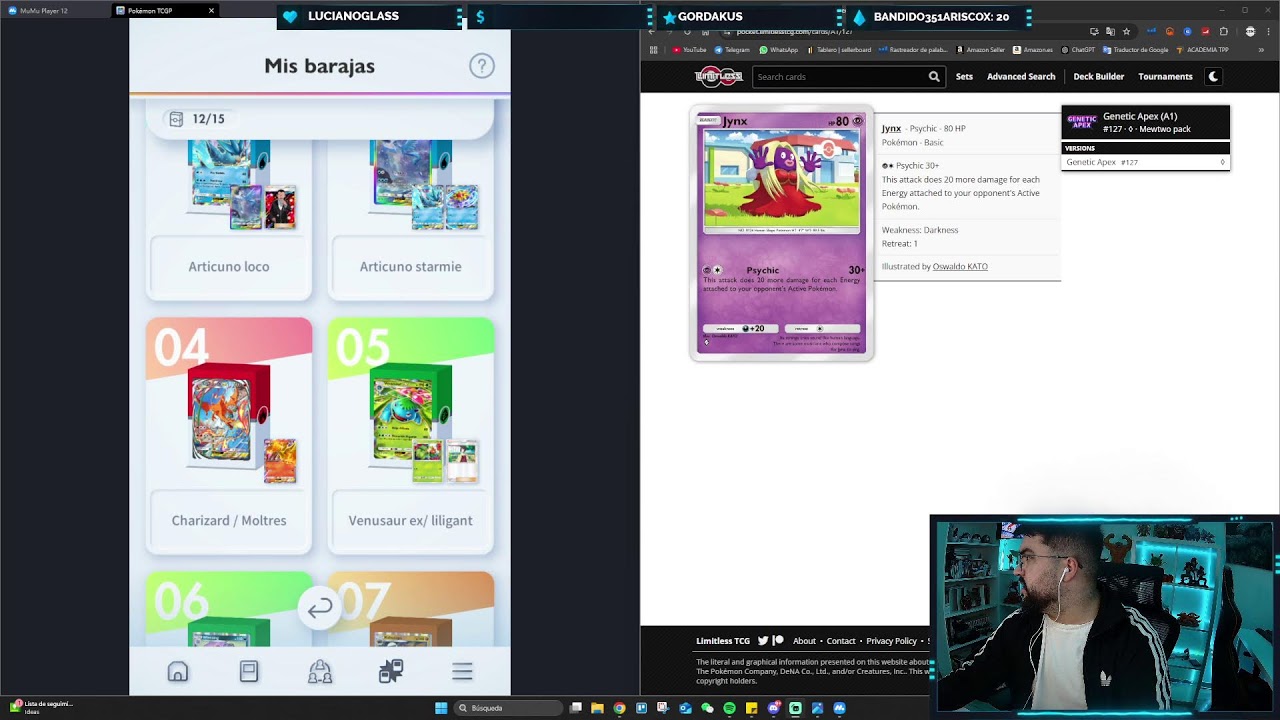Open Google Chrome from the taskbar
Screen dimensions: 1280x720
(619, 708)
